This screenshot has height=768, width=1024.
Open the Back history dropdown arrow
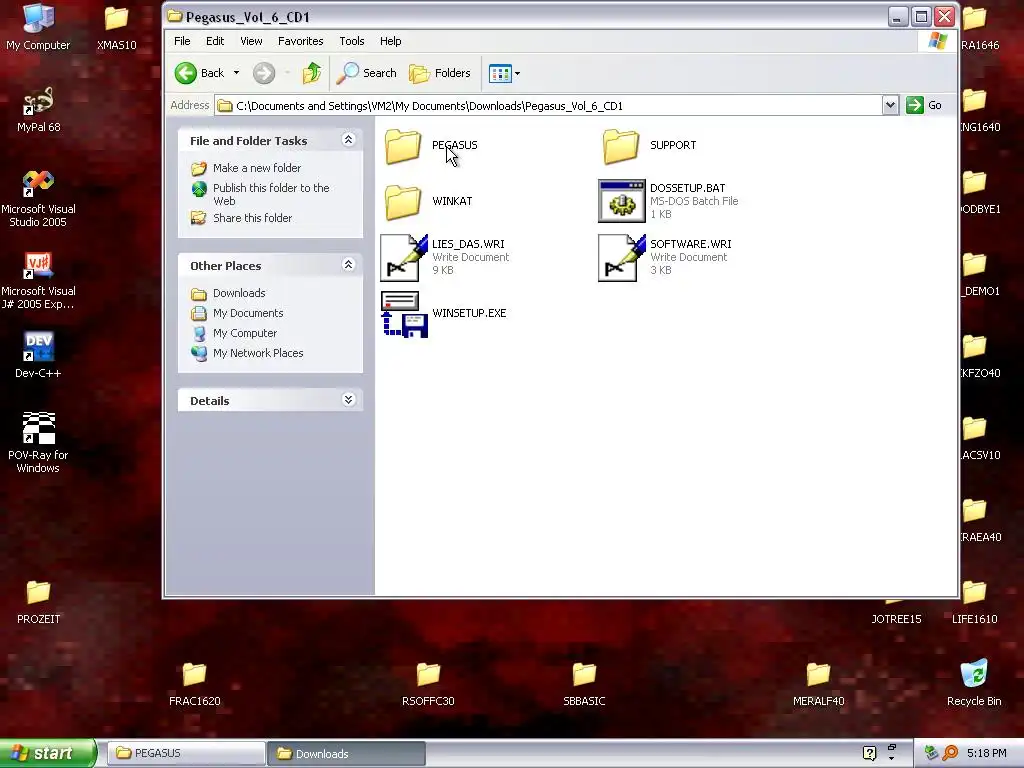(236, 73)
